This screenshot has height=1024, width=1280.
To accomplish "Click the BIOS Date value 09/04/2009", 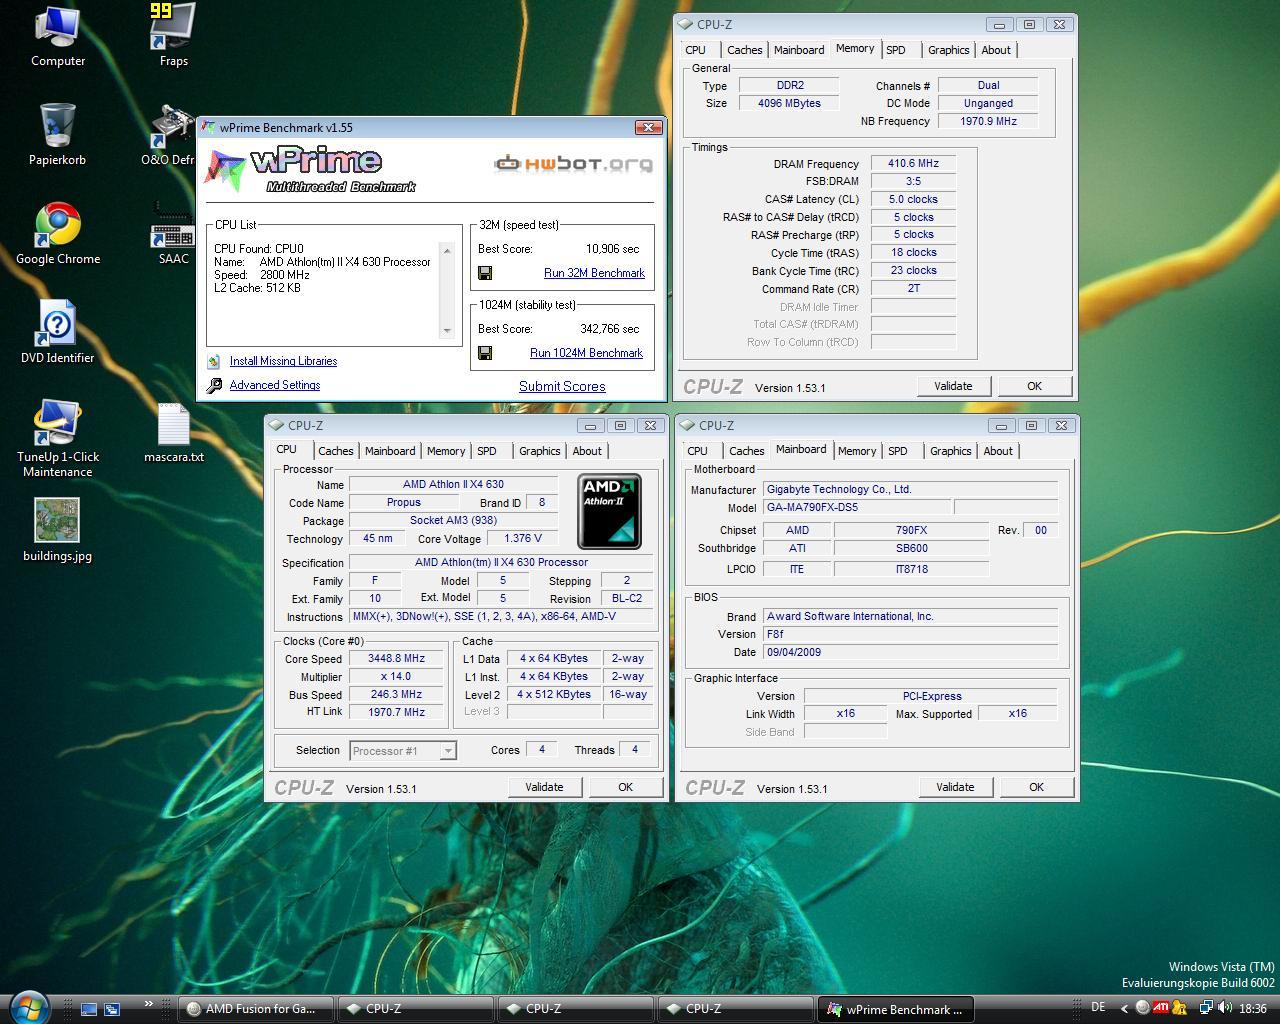I will pos(910,652).
